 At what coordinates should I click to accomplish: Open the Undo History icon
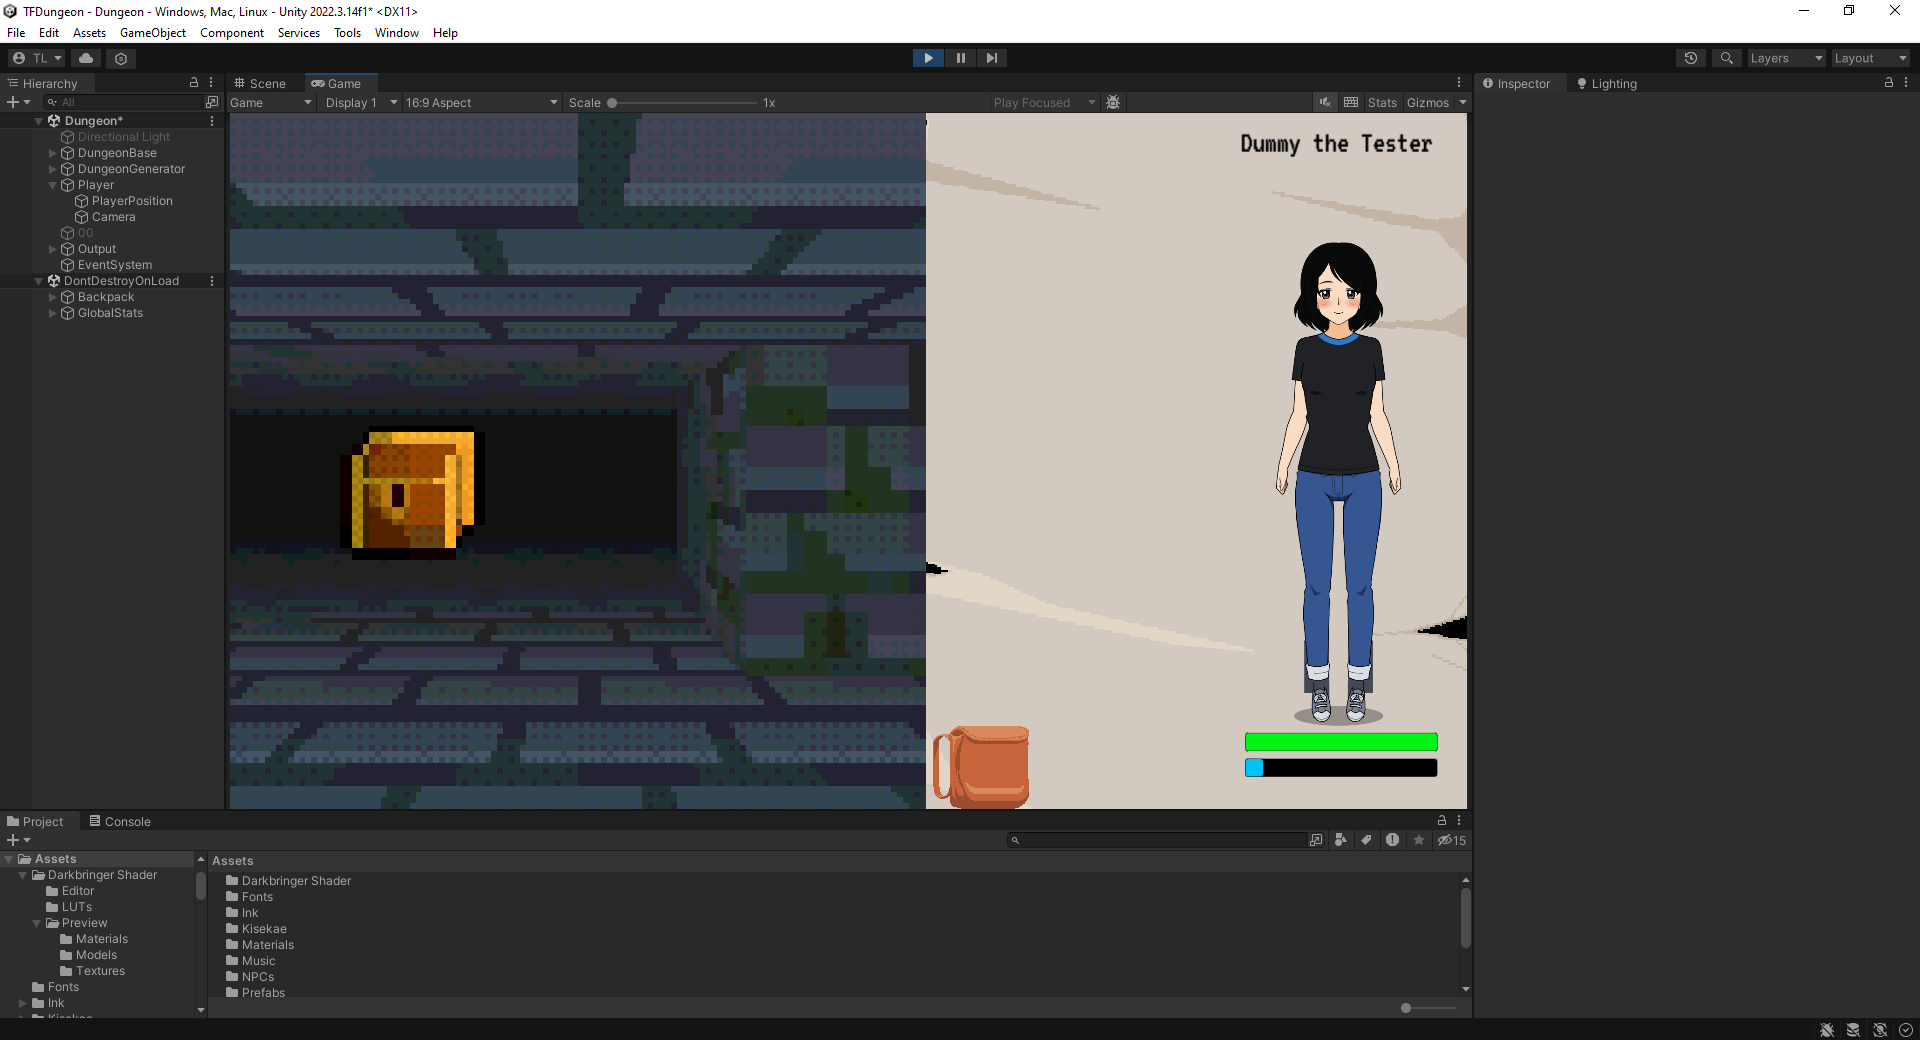[x=1691, y=58]
